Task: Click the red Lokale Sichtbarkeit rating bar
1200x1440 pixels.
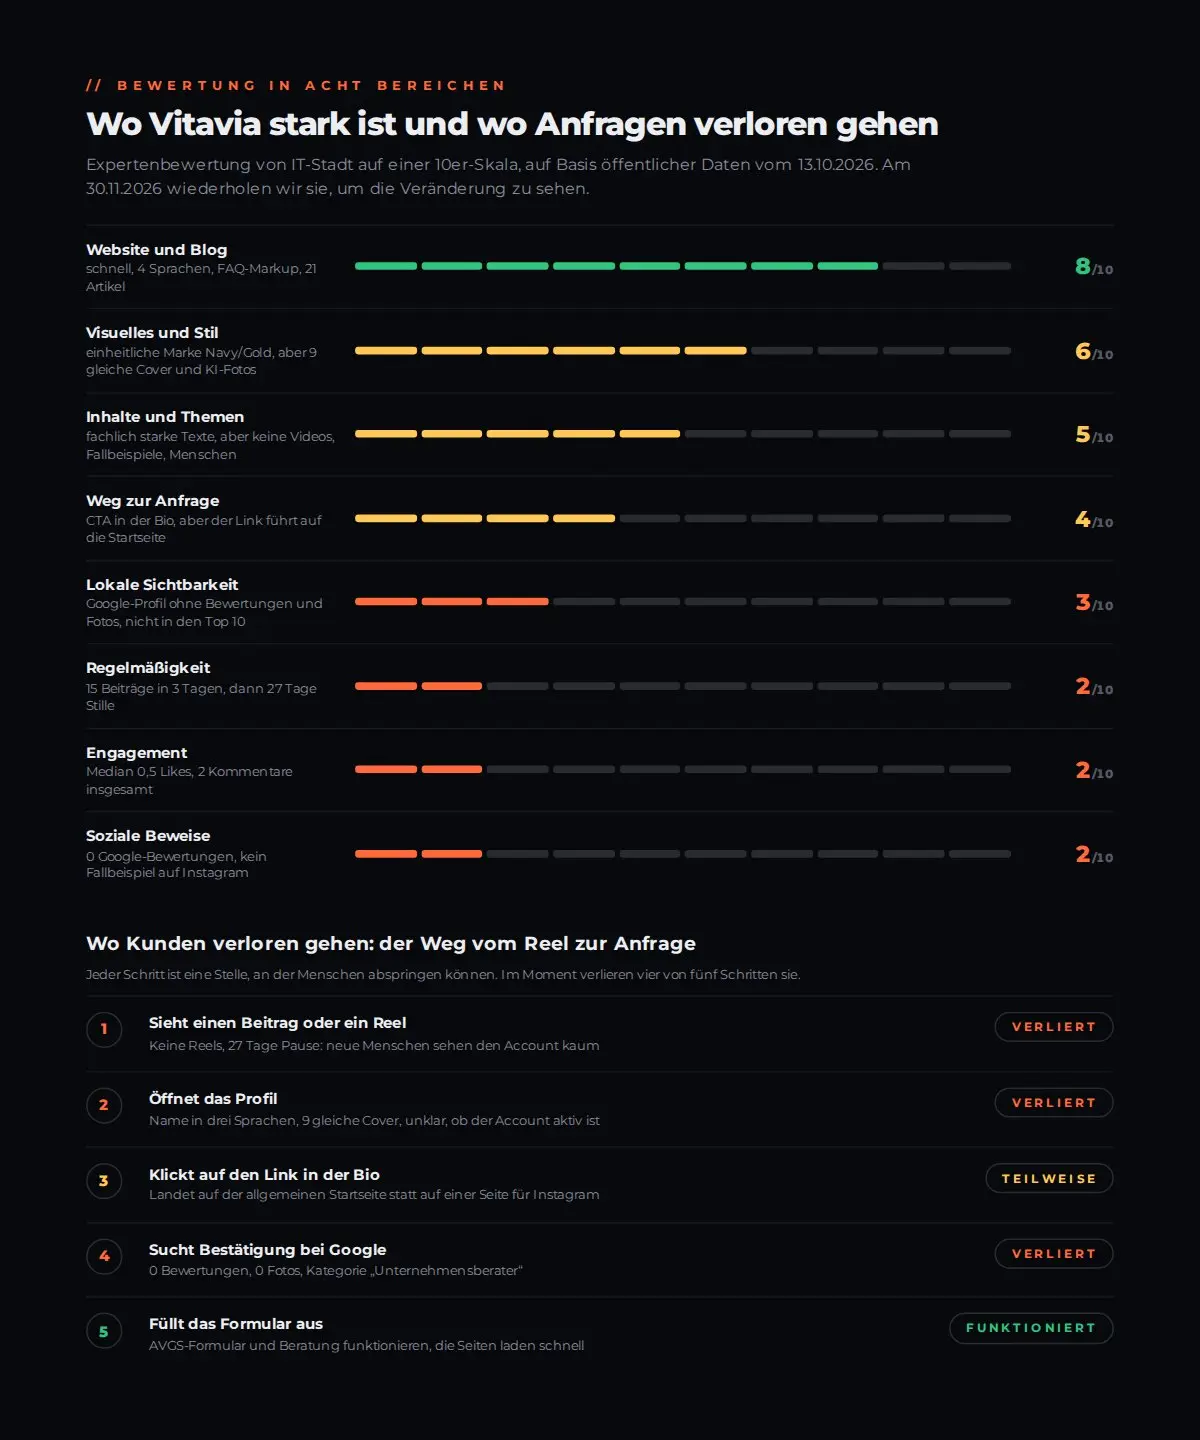Action: (x=683, y=602)
